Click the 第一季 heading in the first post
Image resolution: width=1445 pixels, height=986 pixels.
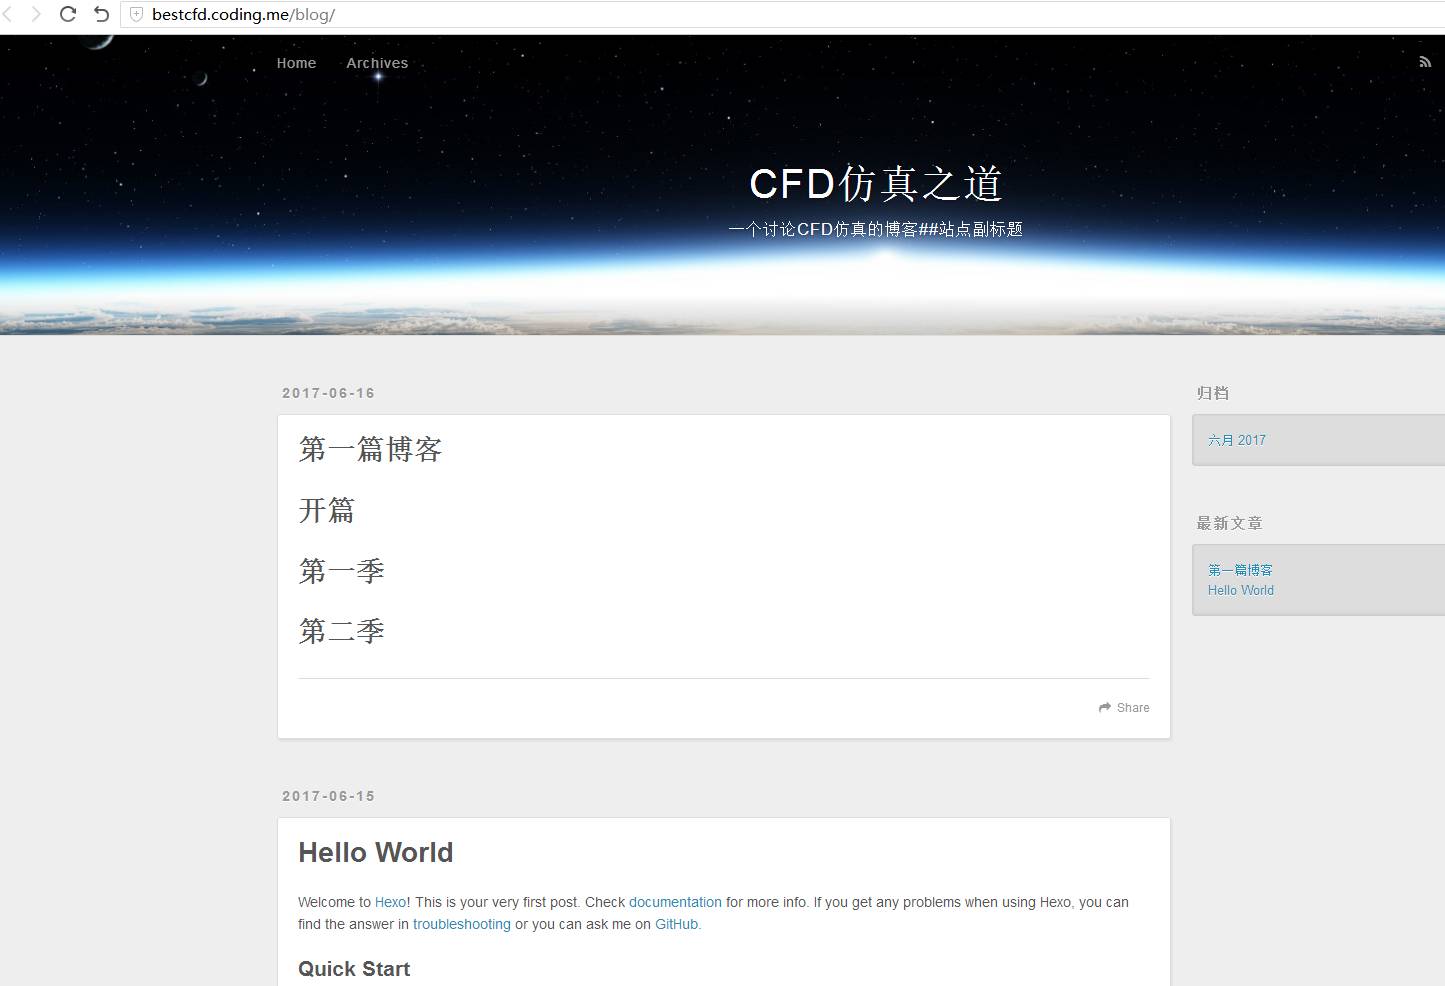pyautogui.click(x=341, y=571)
